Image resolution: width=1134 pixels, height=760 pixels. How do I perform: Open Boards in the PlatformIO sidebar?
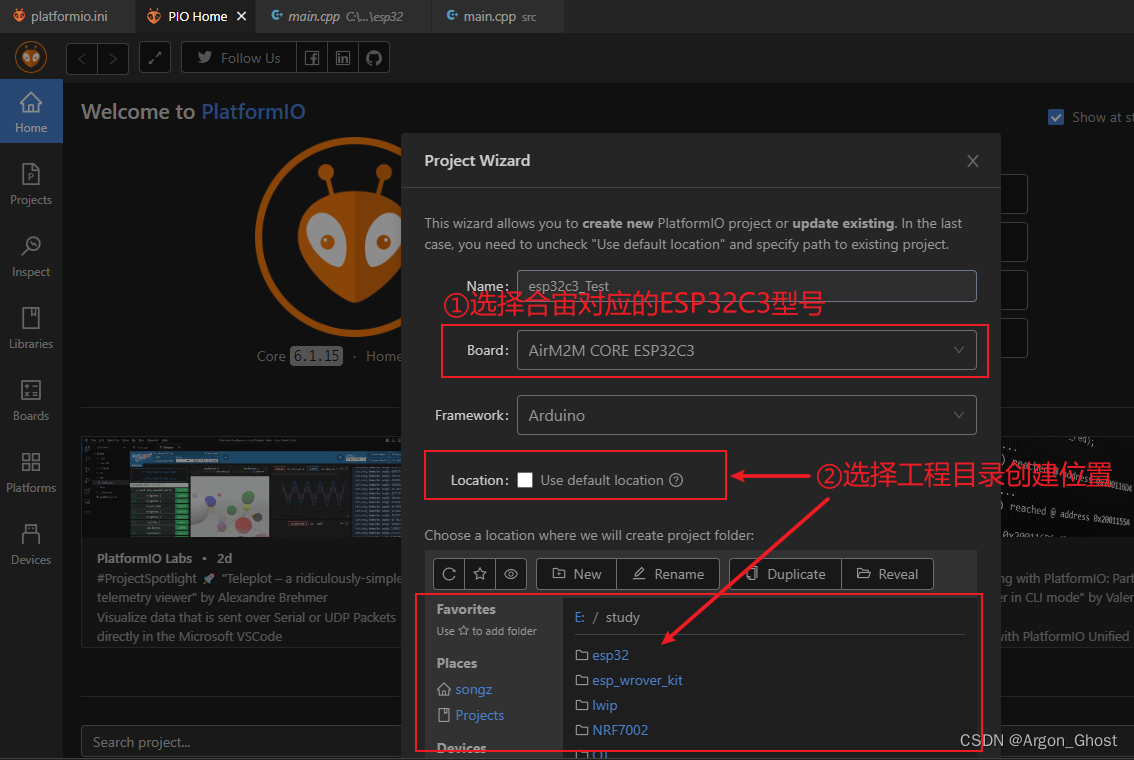(x=31, y=401)
